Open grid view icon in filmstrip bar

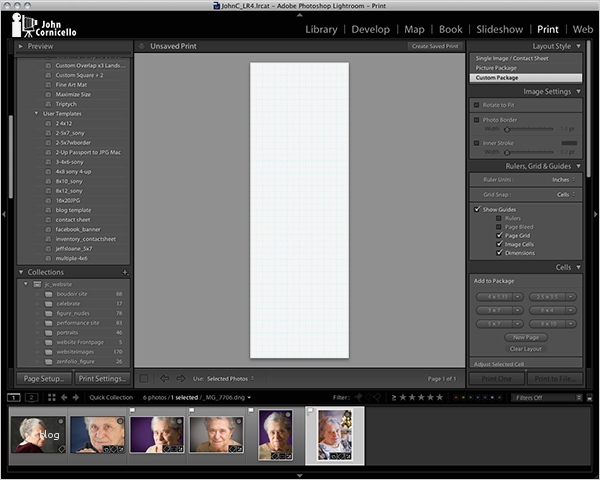(52, 398)
